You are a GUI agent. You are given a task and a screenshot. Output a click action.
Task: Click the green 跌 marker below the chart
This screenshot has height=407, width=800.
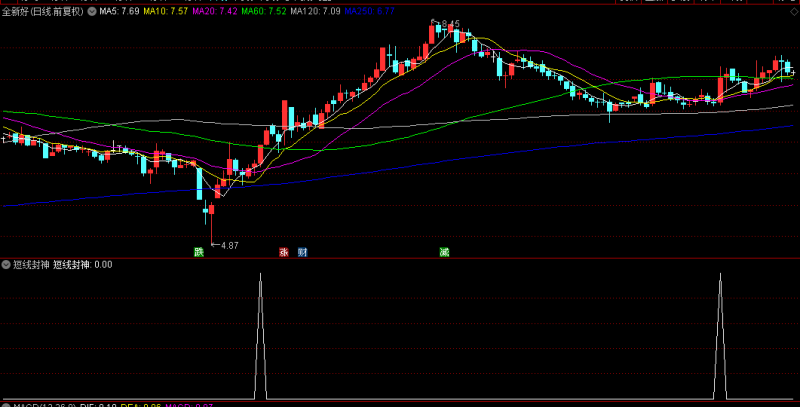[x=199, y=252]
